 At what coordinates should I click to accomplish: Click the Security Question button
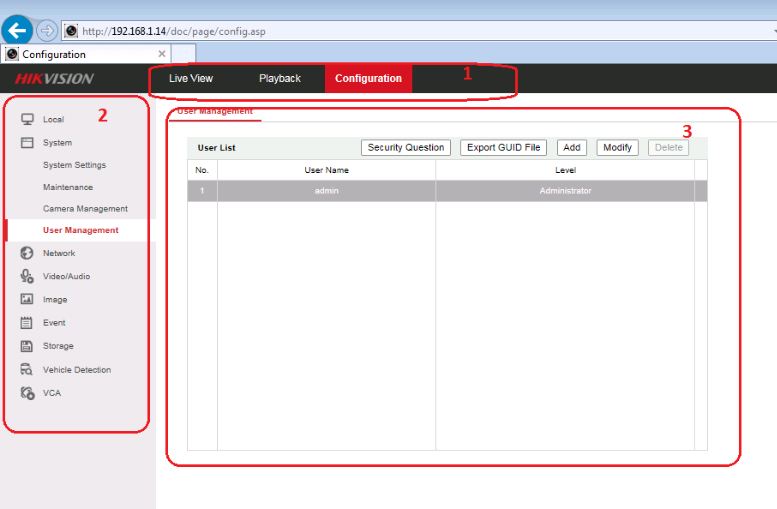[x=406, y=148]
